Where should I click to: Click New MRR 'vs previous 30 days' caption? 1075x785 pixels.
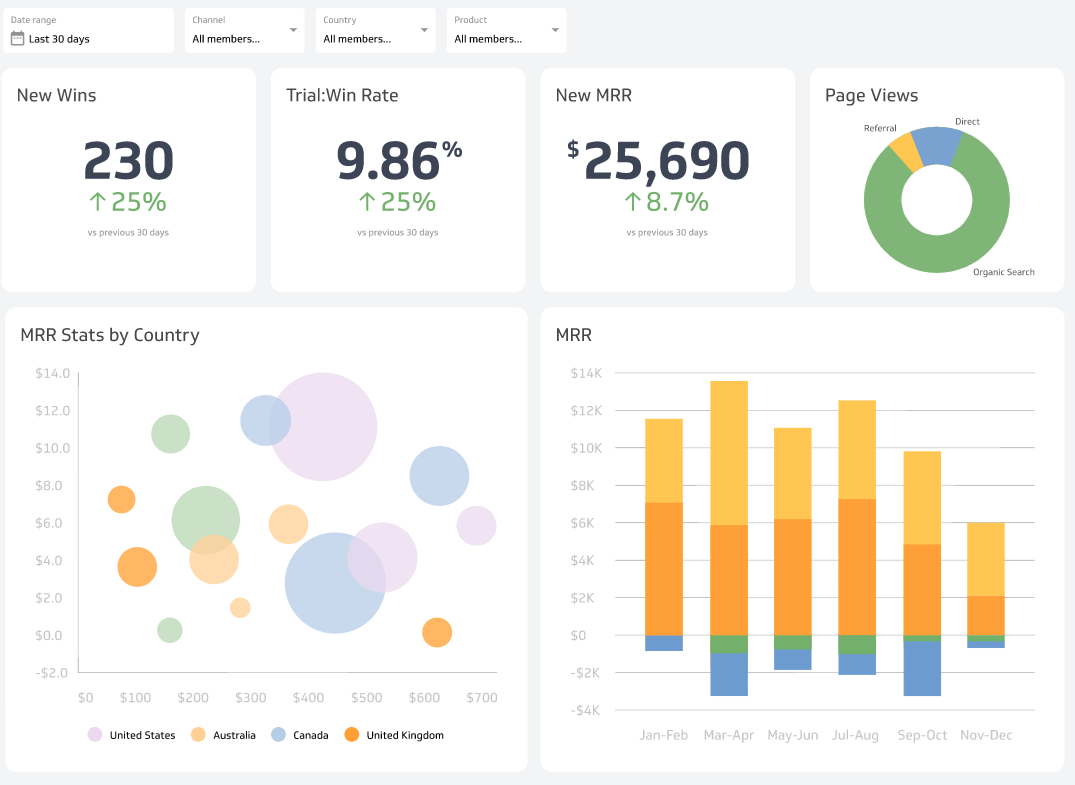[x=667, y=232]
